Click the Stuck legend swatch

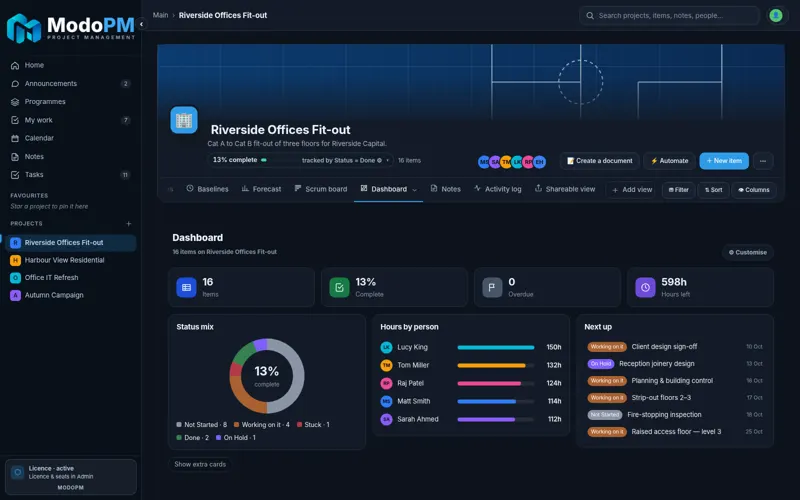click(299, 424)
